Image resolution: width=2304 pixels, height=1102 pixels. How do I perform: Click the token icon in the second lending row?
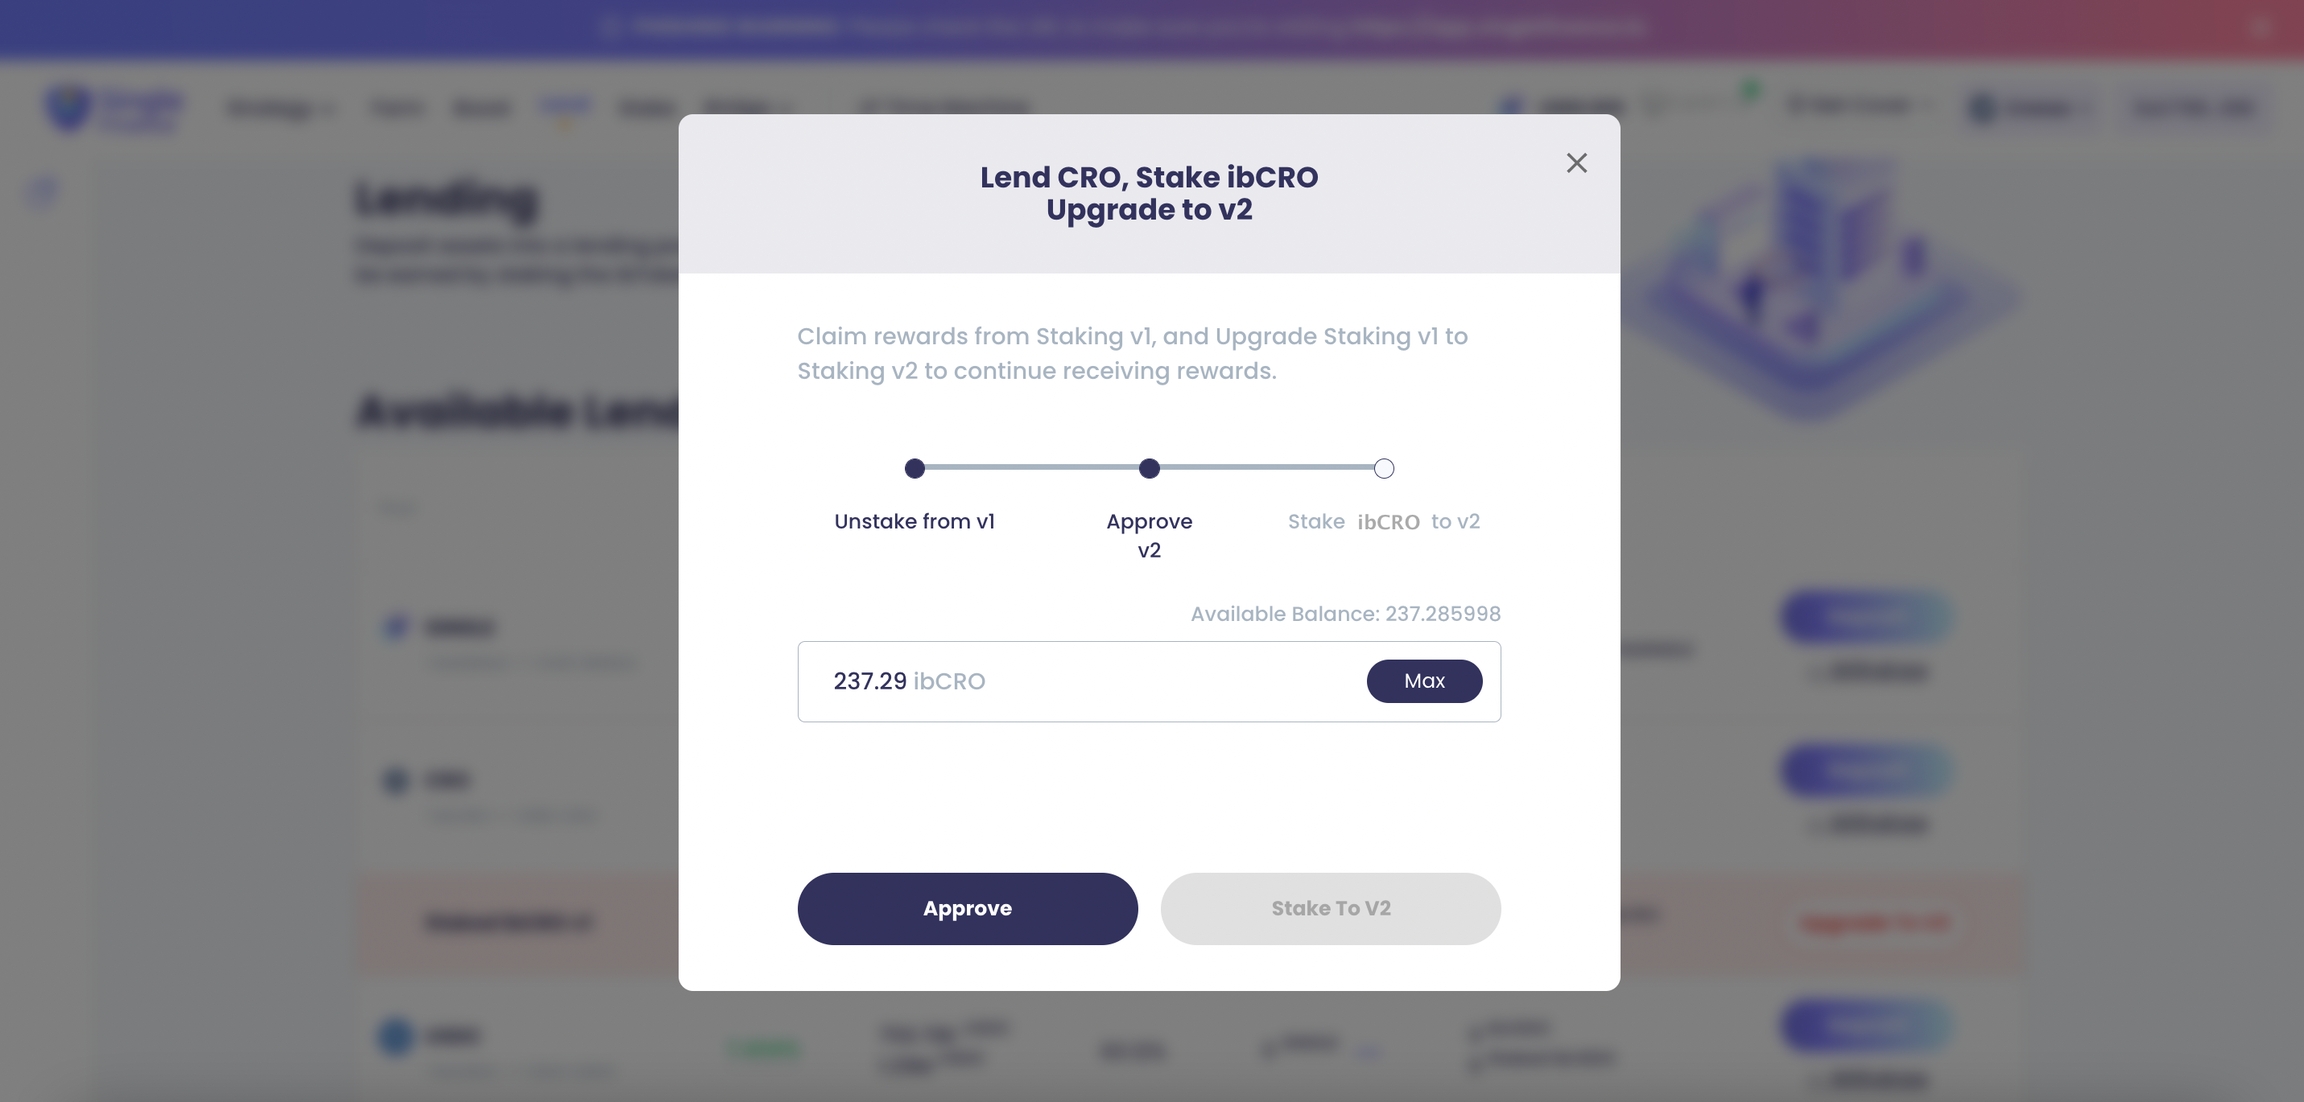pyautogui.click(x=396, y=780)
